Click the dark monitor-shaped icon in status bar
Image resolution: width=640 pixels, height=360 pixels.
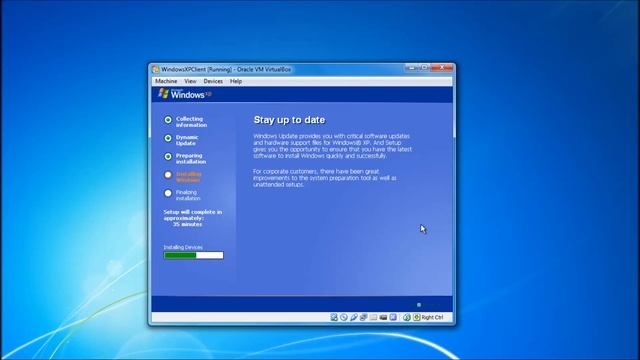[383, 317]
